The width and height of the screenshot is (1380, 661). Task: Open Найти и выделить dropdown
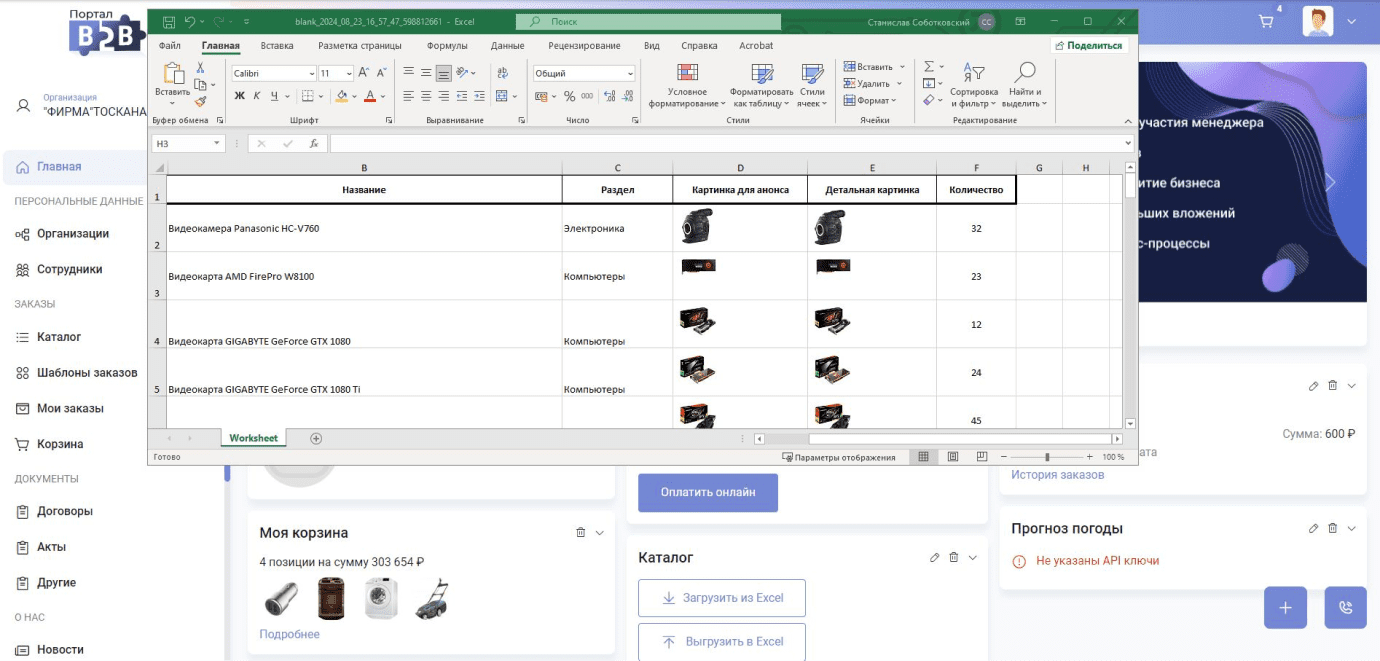point(1024,85)
